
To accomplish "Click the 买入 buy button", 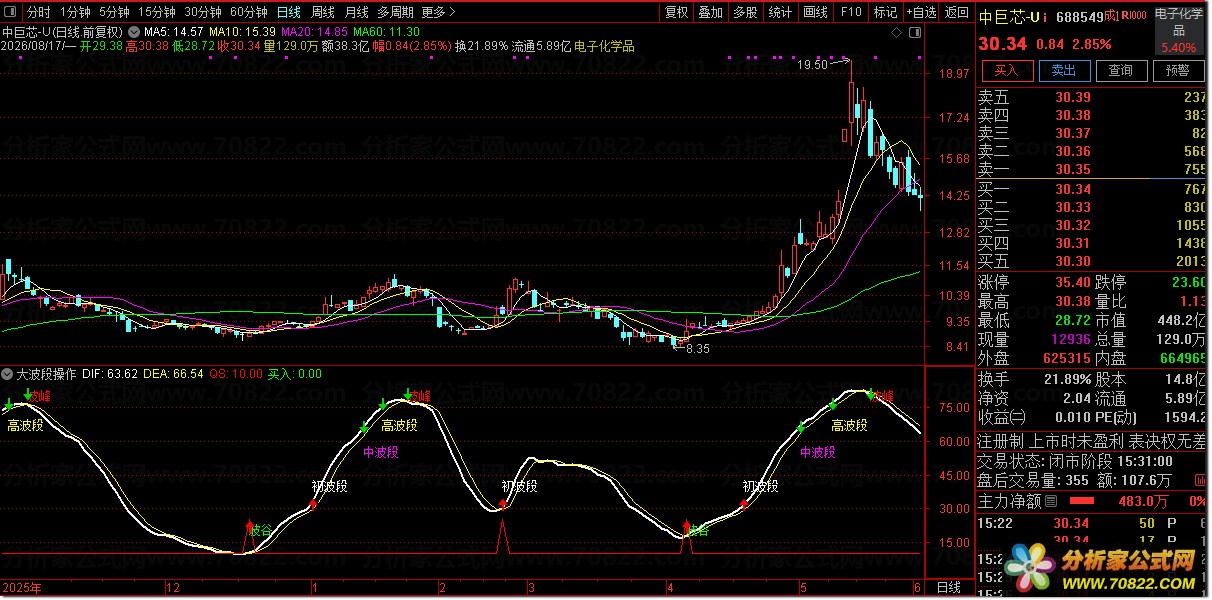I will (x=1006, y=70).
